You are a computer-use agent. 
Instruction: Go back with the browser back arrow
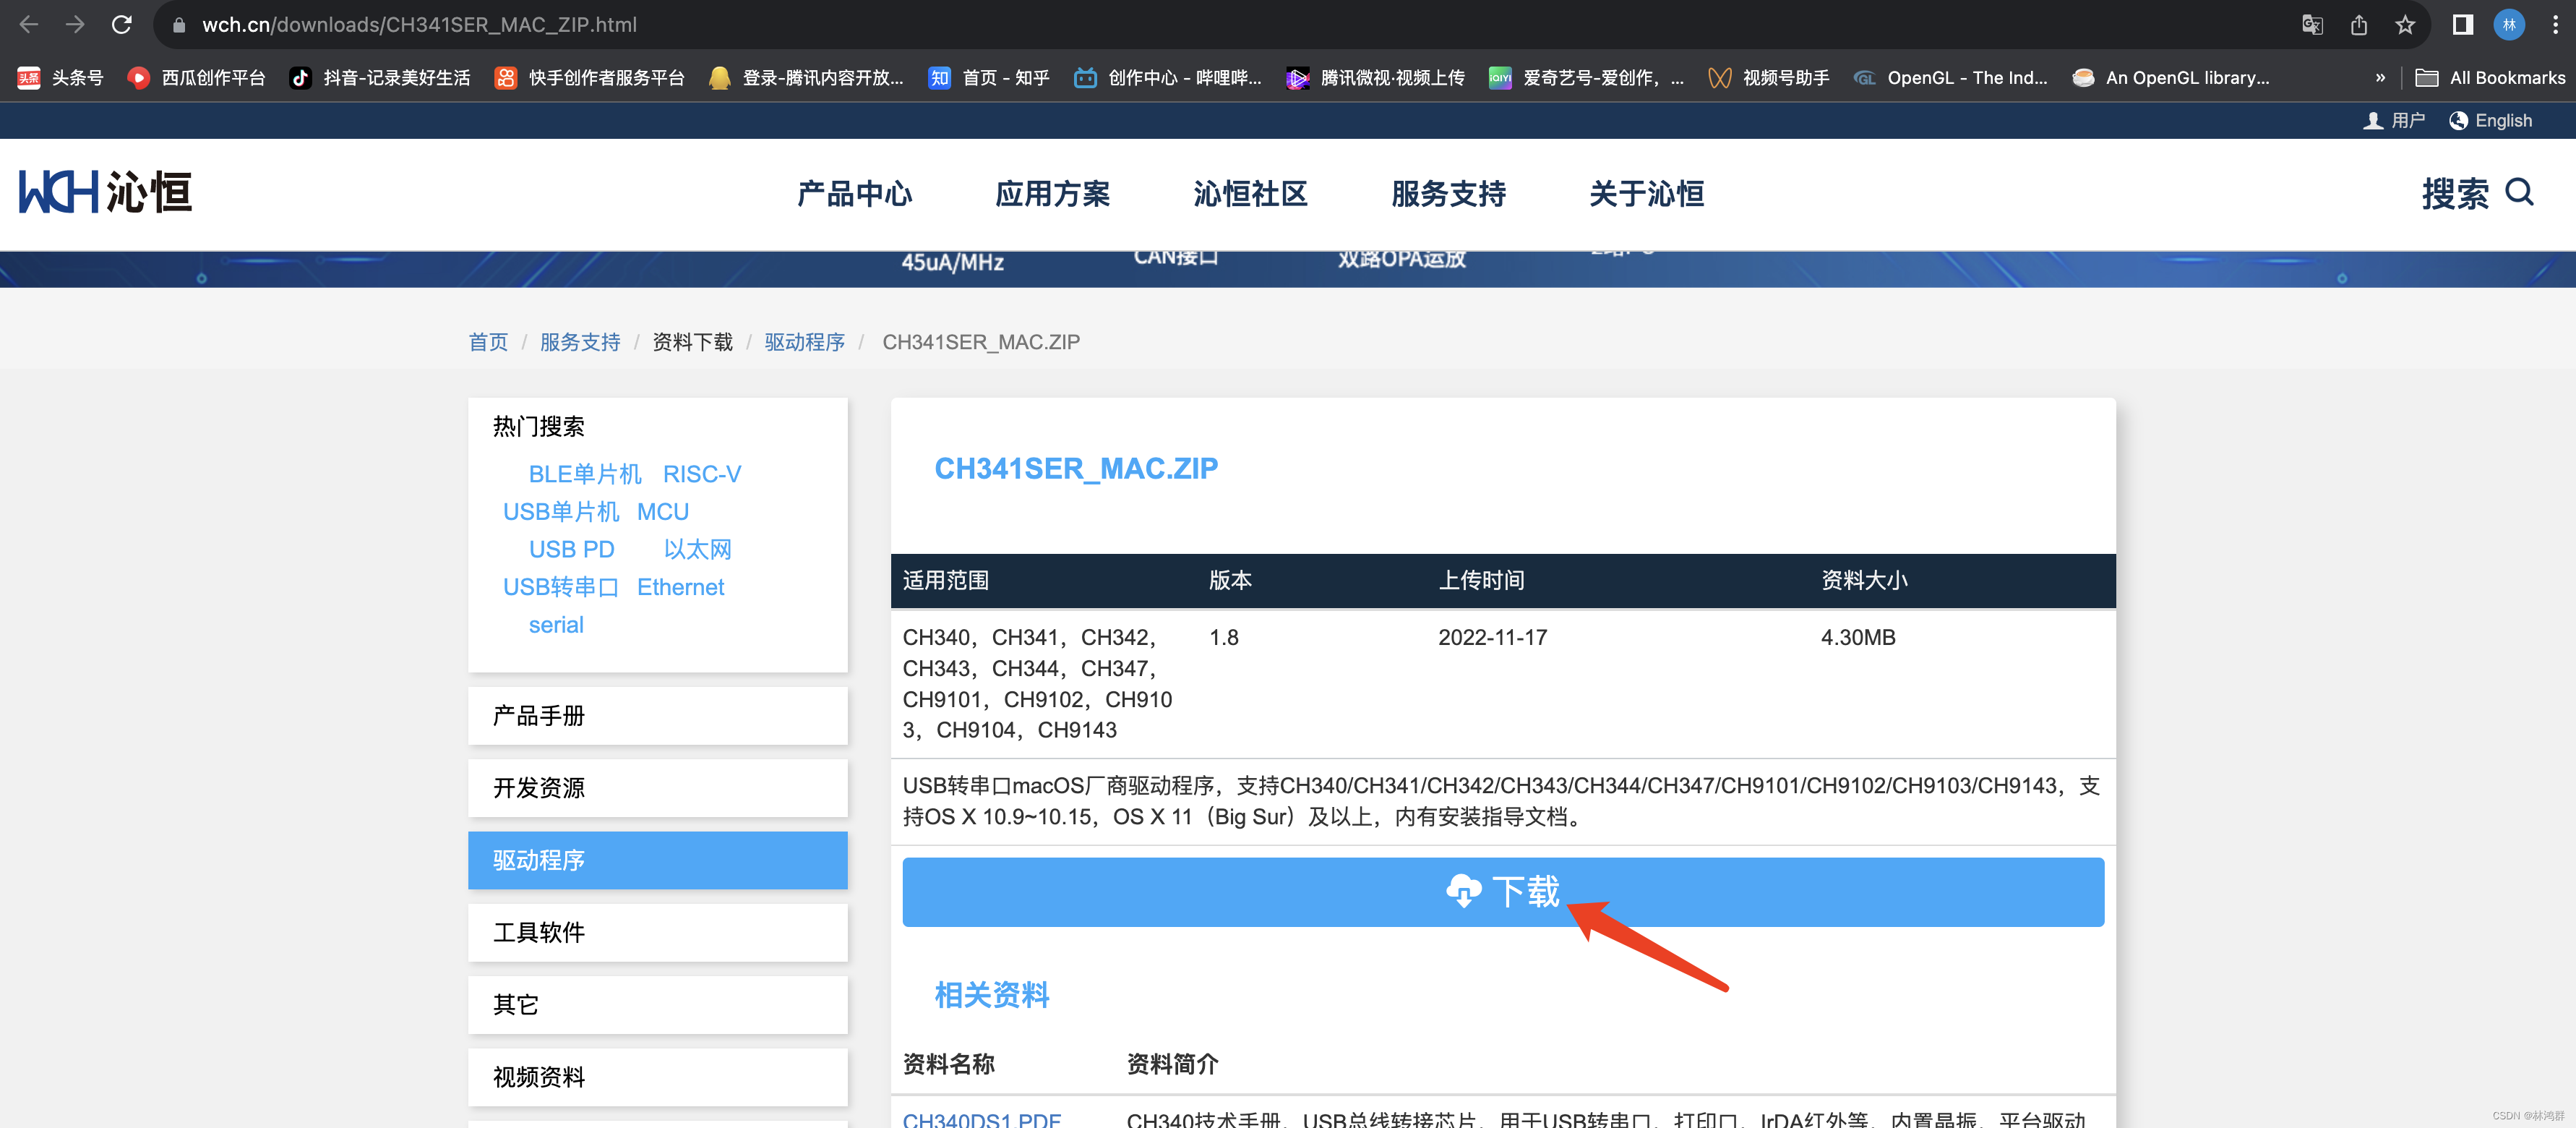pyautogui.click(x=29, y=24)
